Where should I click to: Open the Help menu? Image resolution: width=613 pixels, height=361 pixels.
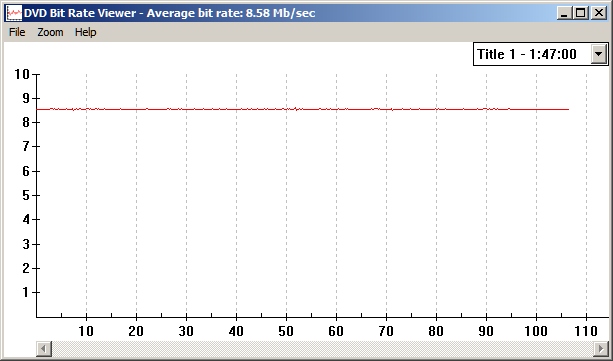(x=86, y=32)
